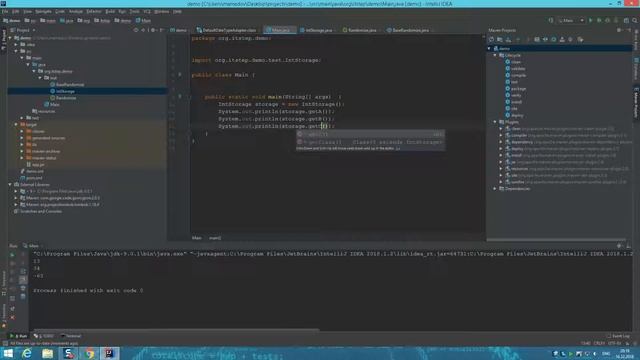Open Google Chrome from the taskbar
This screenshot has height=360, width=640.
(89, 353)
